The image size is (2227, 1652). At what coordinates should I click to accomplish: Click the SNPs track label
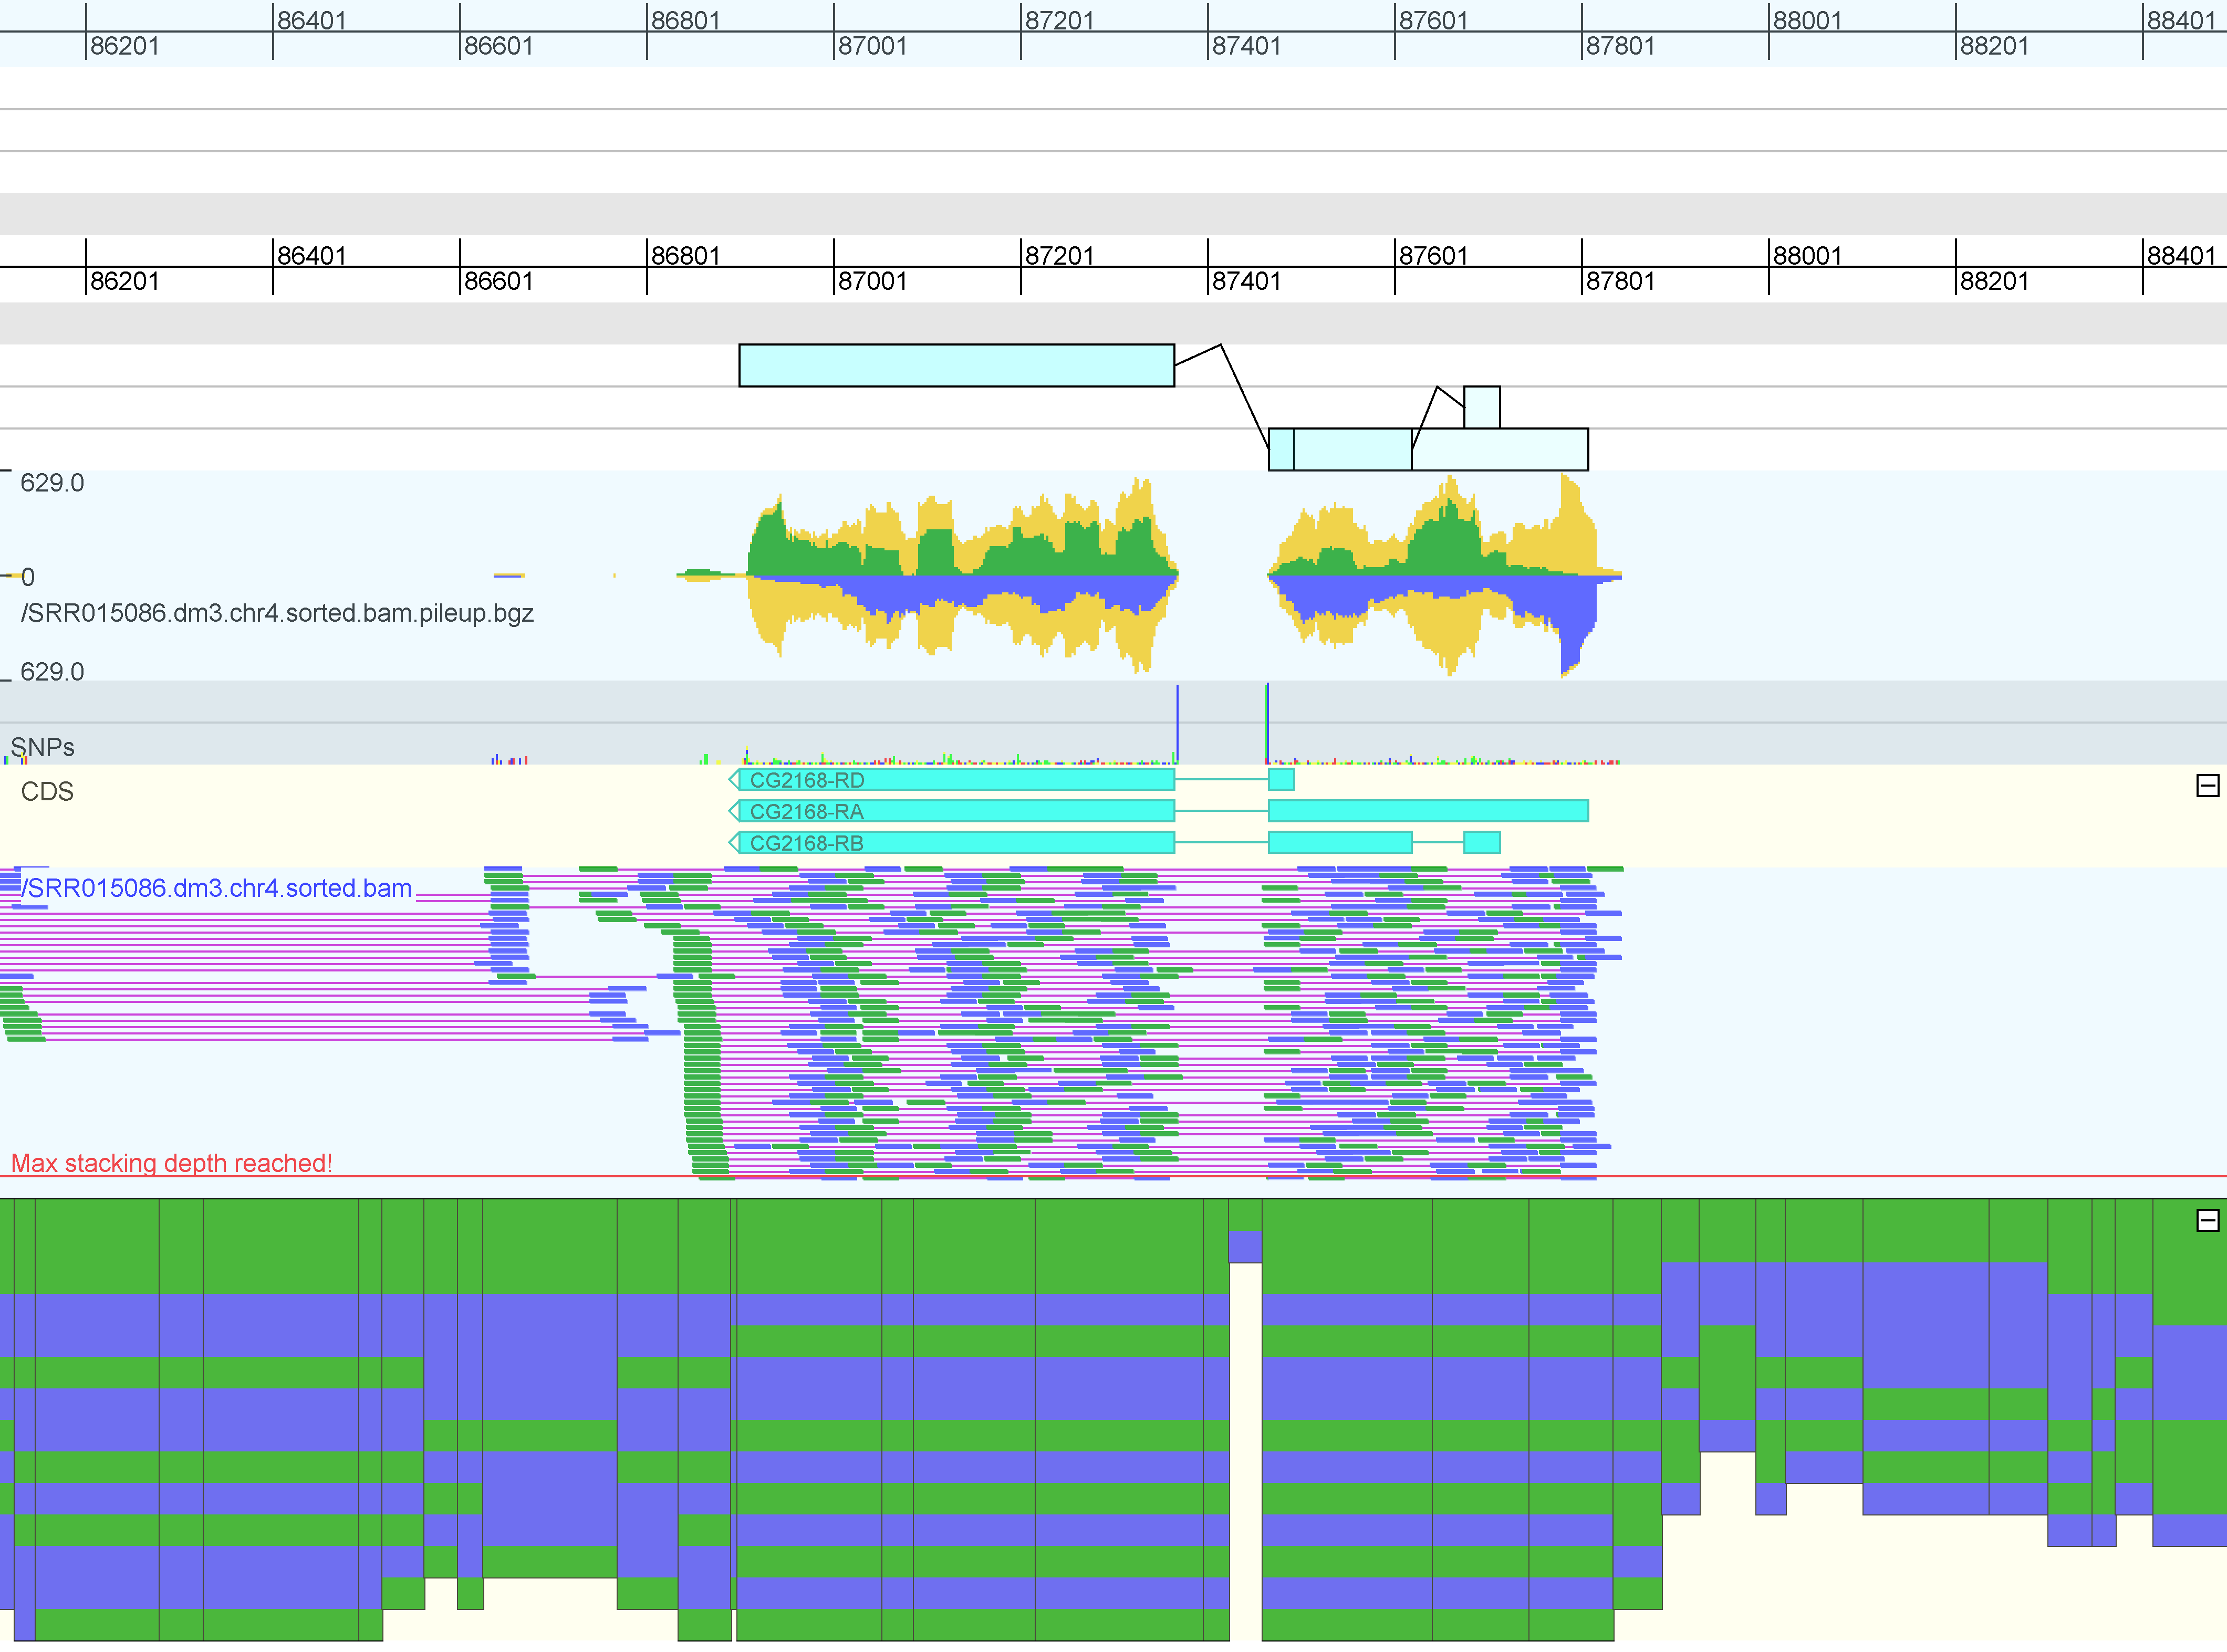[x=42, y=747]
